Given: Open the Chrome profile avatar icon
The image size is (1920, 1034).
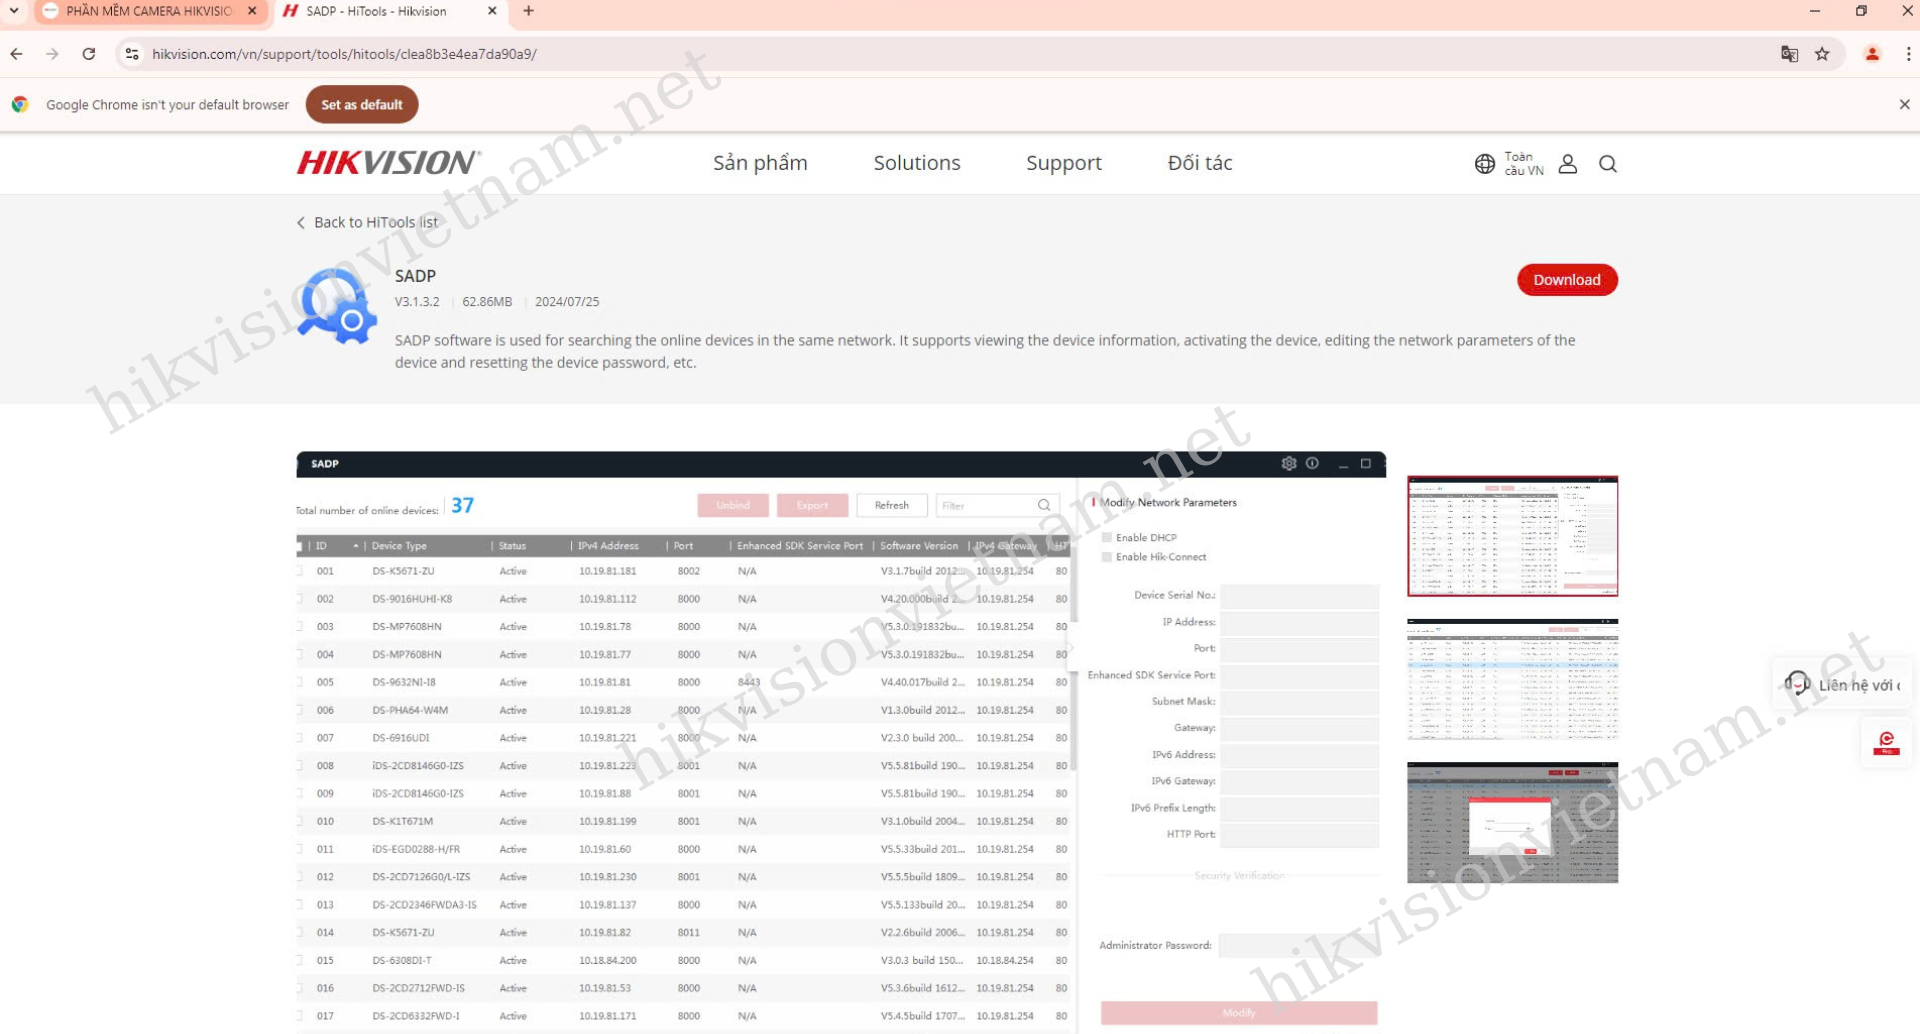Looking at the screenshot, I should (x=1872, y=54).
